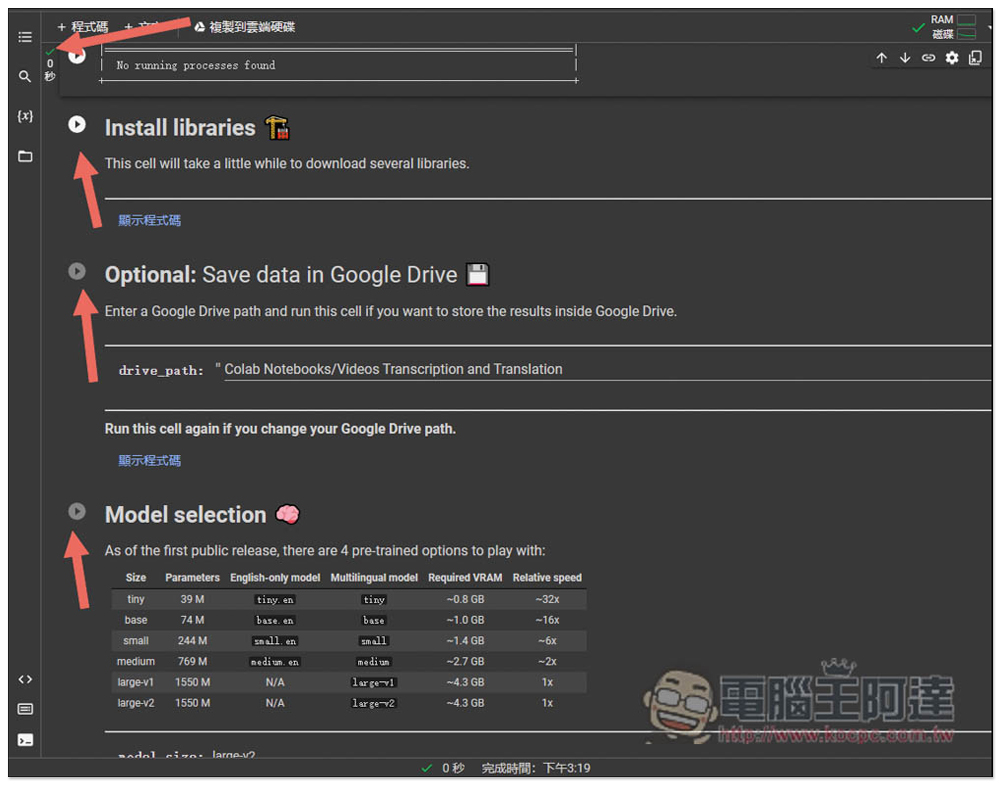Select large-v1 multilingual model cell
Image resolution: width=1000 pixels, height=786 pixels.
(374, 683)
